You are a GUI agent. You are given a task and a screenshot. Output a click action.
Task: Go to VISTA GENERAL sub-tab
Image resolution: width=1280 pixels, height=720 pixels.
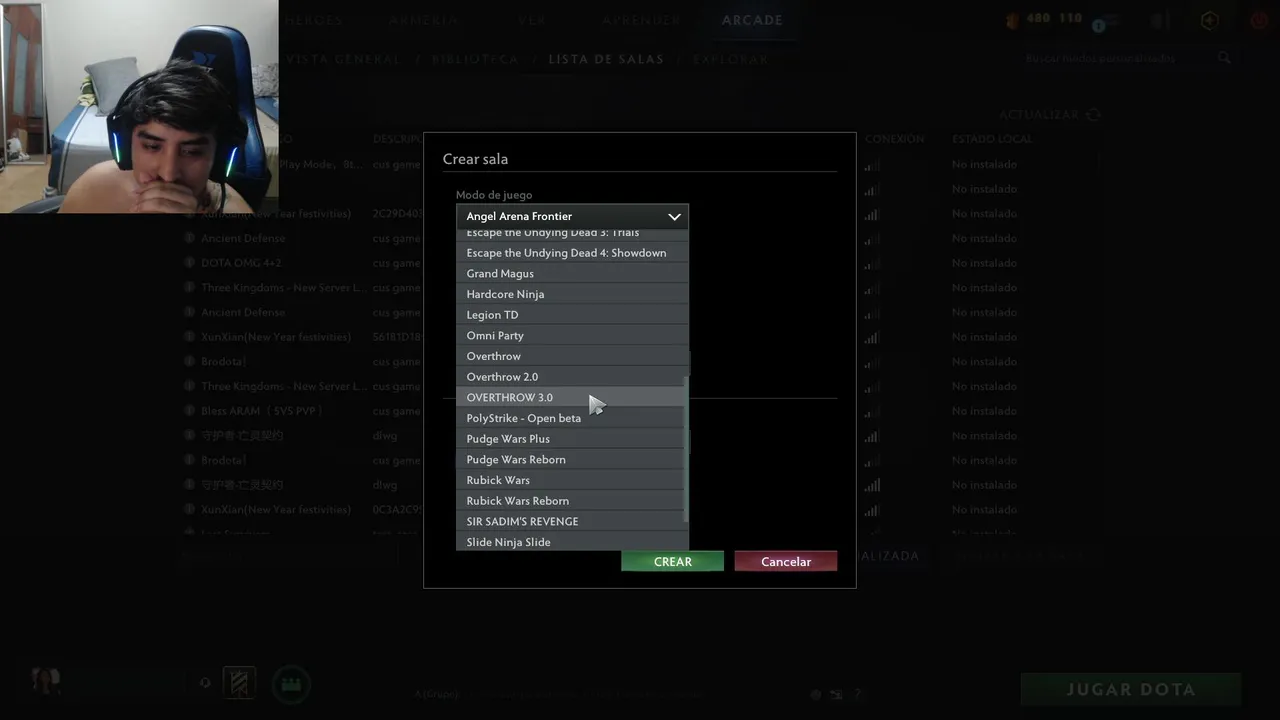343,59
